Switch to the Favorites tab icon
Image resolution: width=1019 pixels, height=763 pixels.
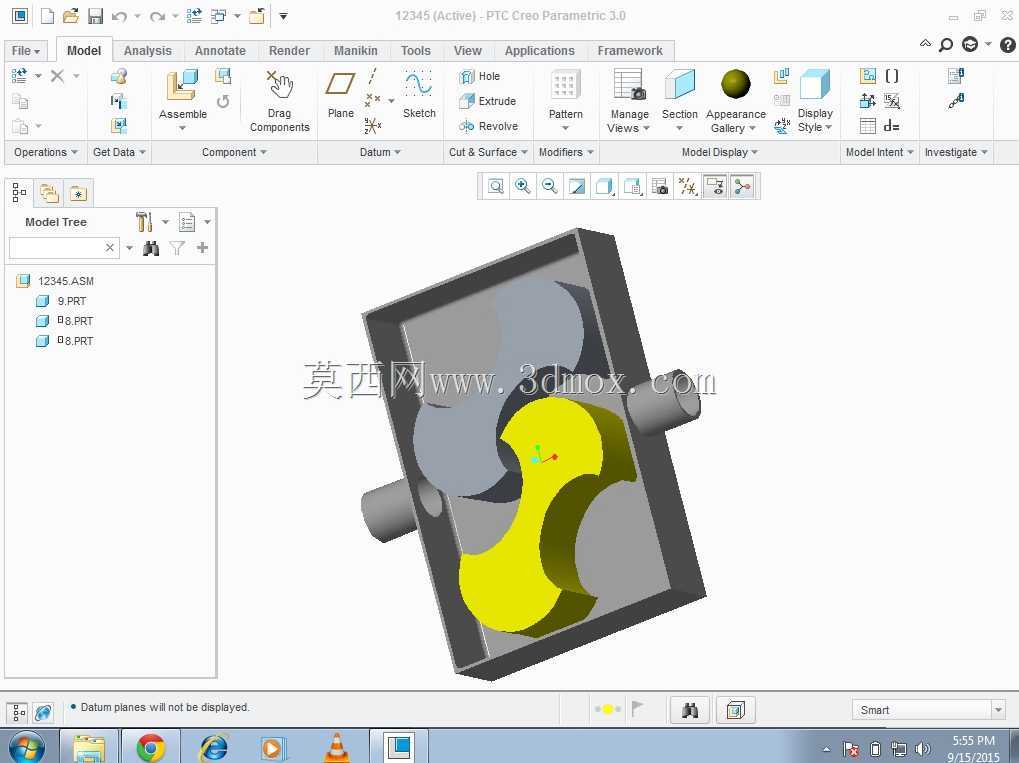coord(78,193)
